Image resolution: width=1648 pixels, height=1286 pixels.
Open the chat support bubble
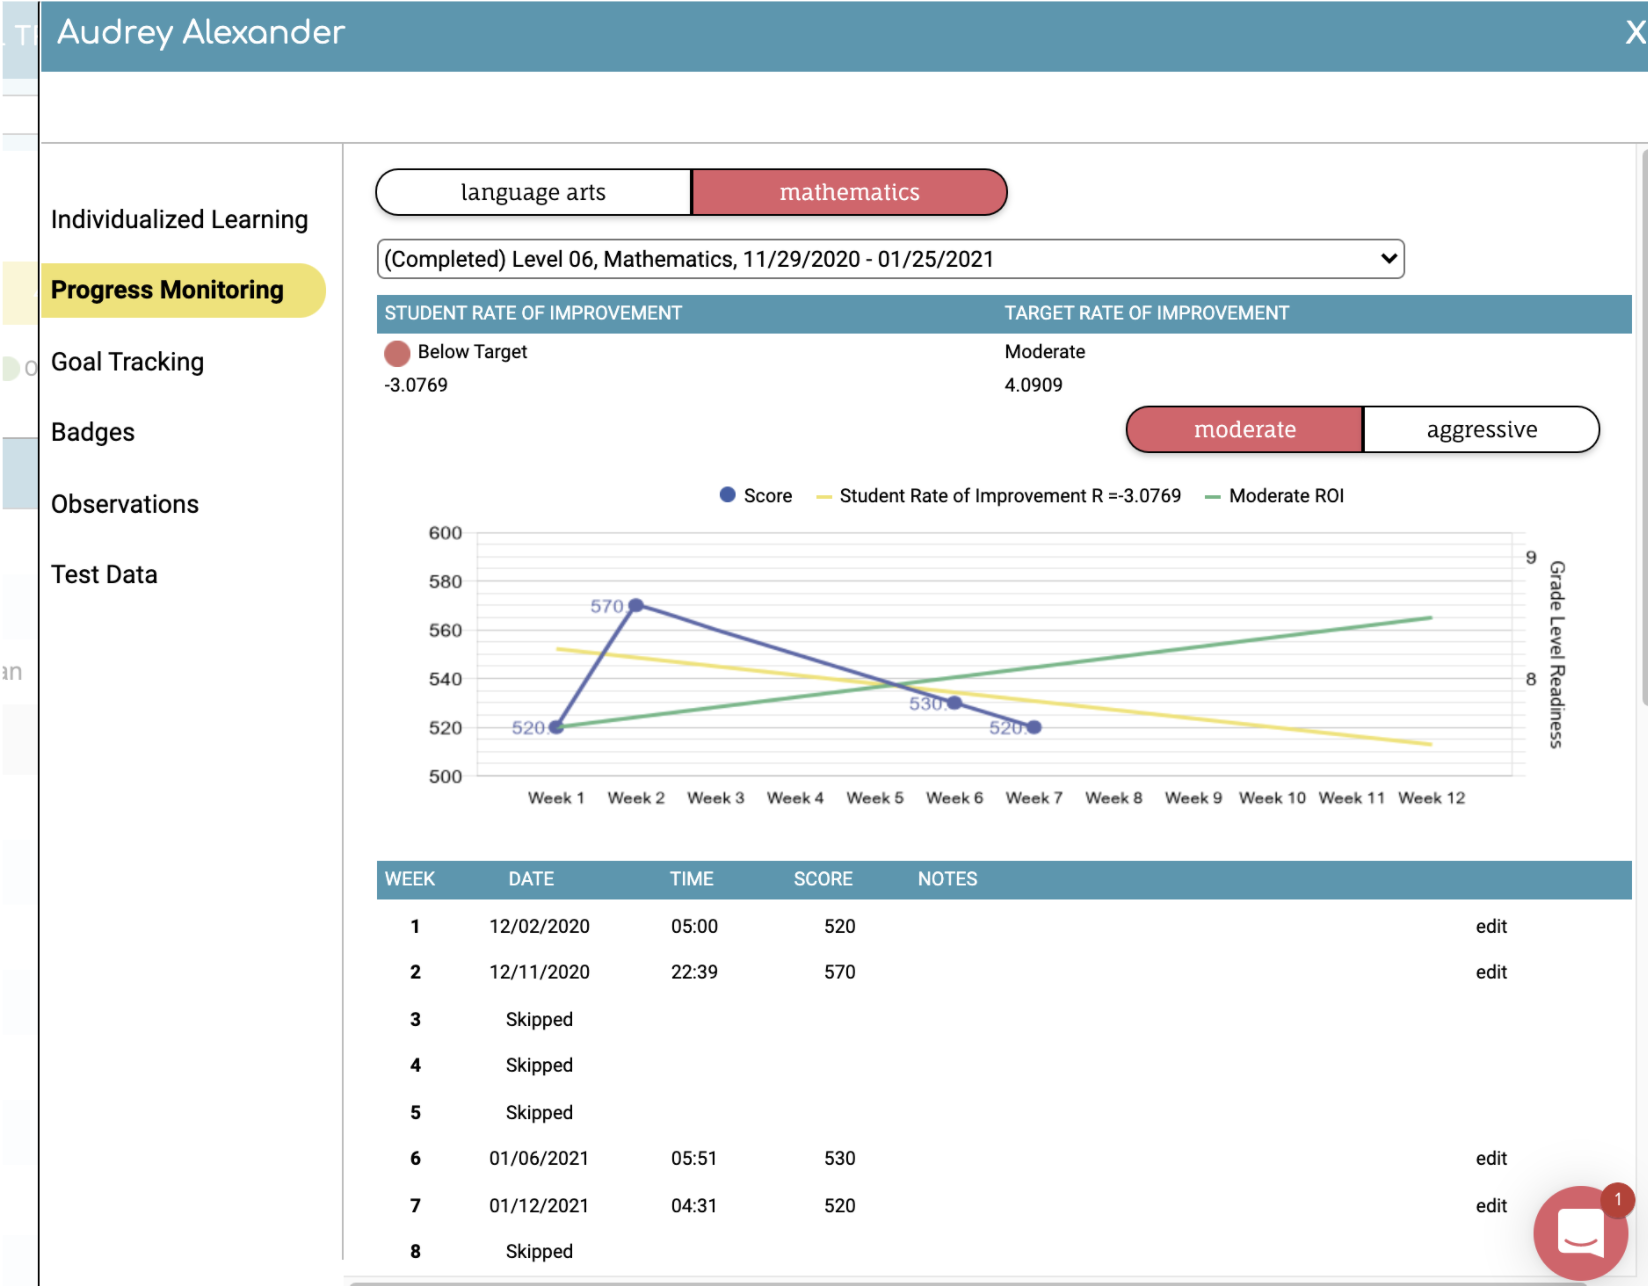pyautogui.click(x=1581, y=1232)
